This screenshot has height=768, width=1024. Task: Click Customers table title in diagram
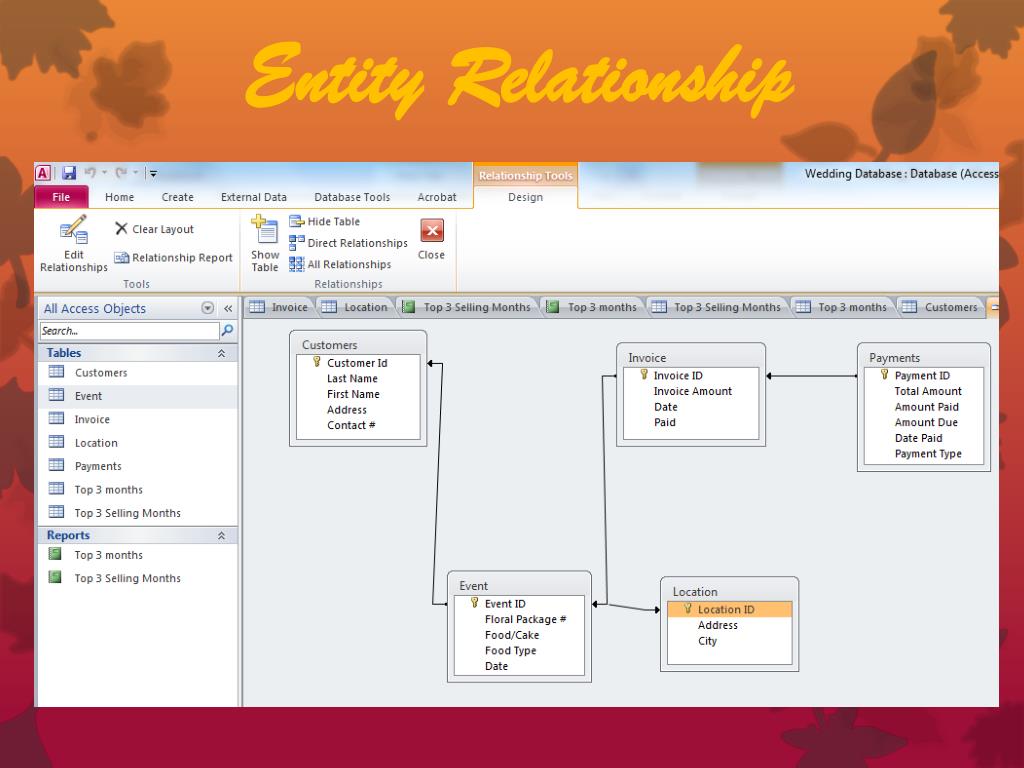click(330, 345)
